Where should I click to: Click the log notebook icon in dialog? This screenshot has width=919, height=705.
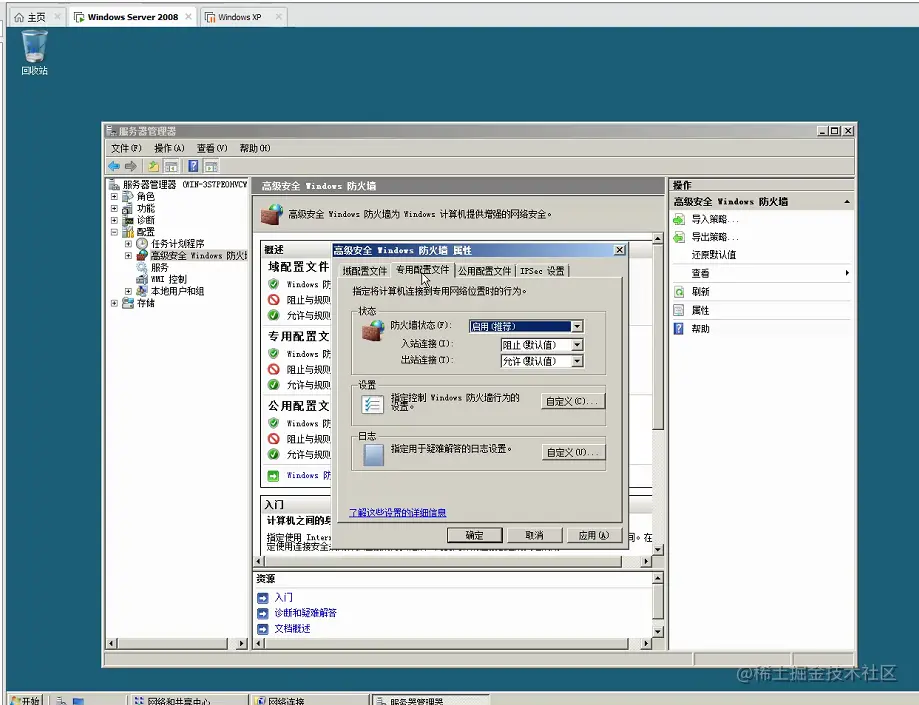point(373,455)
